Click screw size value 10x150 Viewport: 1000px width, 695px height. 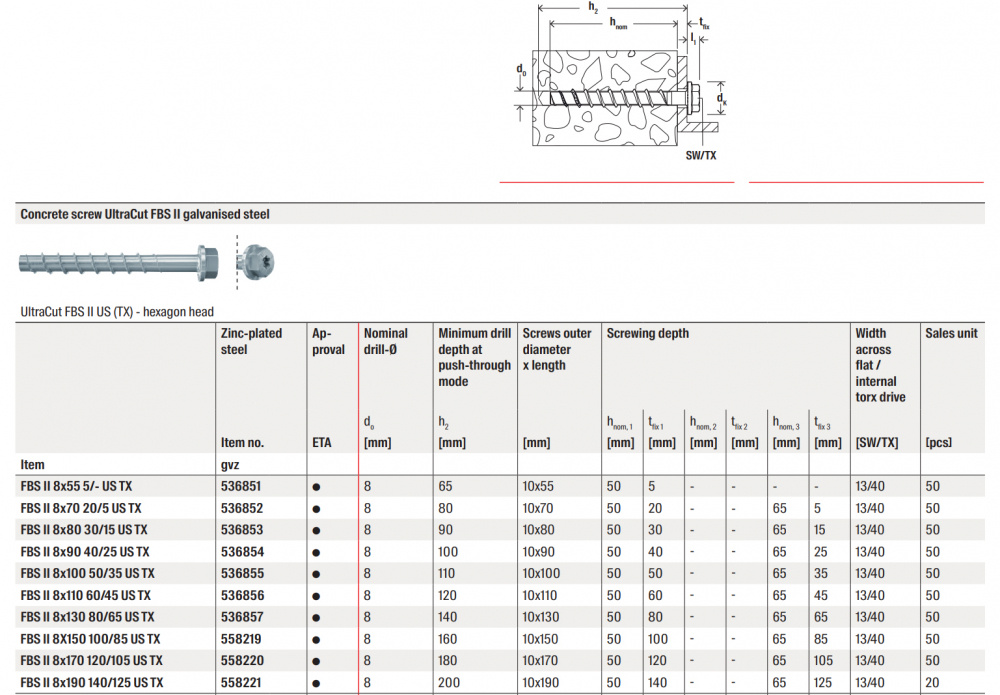coord(541,639)
